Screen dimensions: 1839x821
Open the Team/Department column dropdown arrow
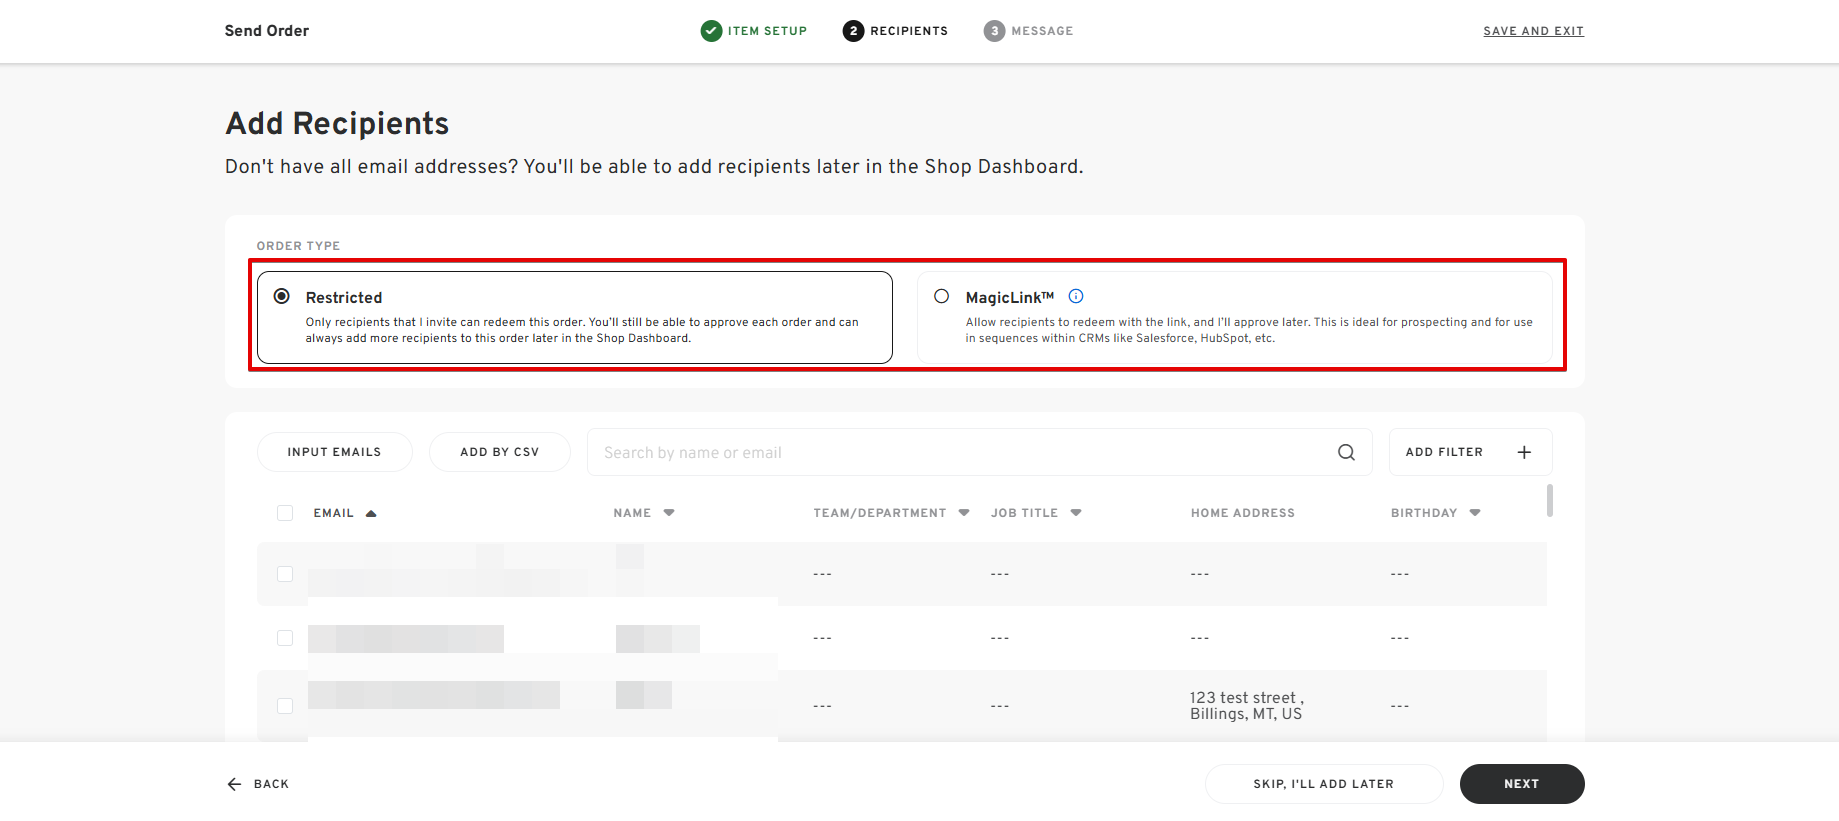click(x=964, y=513)
